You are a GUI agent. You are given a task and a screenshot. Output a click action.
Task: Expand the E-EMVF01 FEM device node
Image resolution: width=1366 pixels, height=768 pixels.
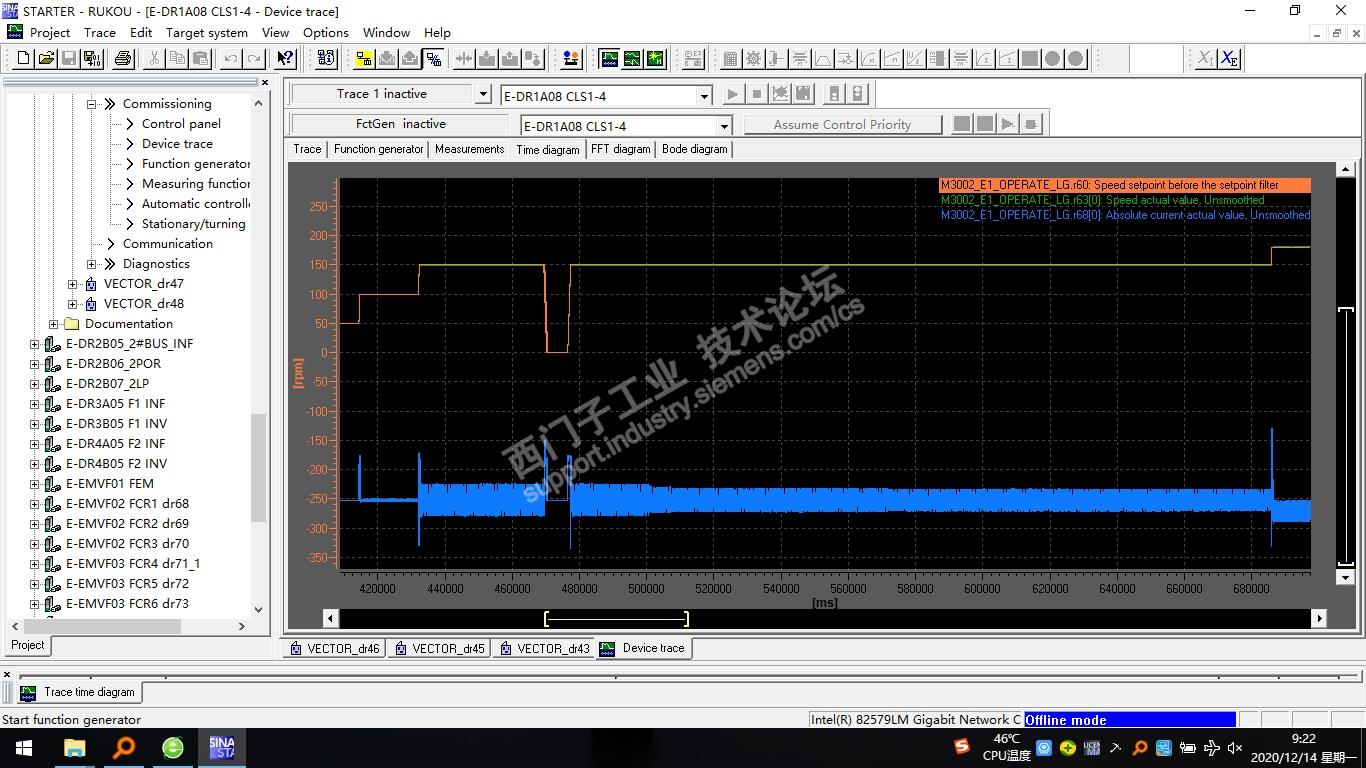(34, 484)
